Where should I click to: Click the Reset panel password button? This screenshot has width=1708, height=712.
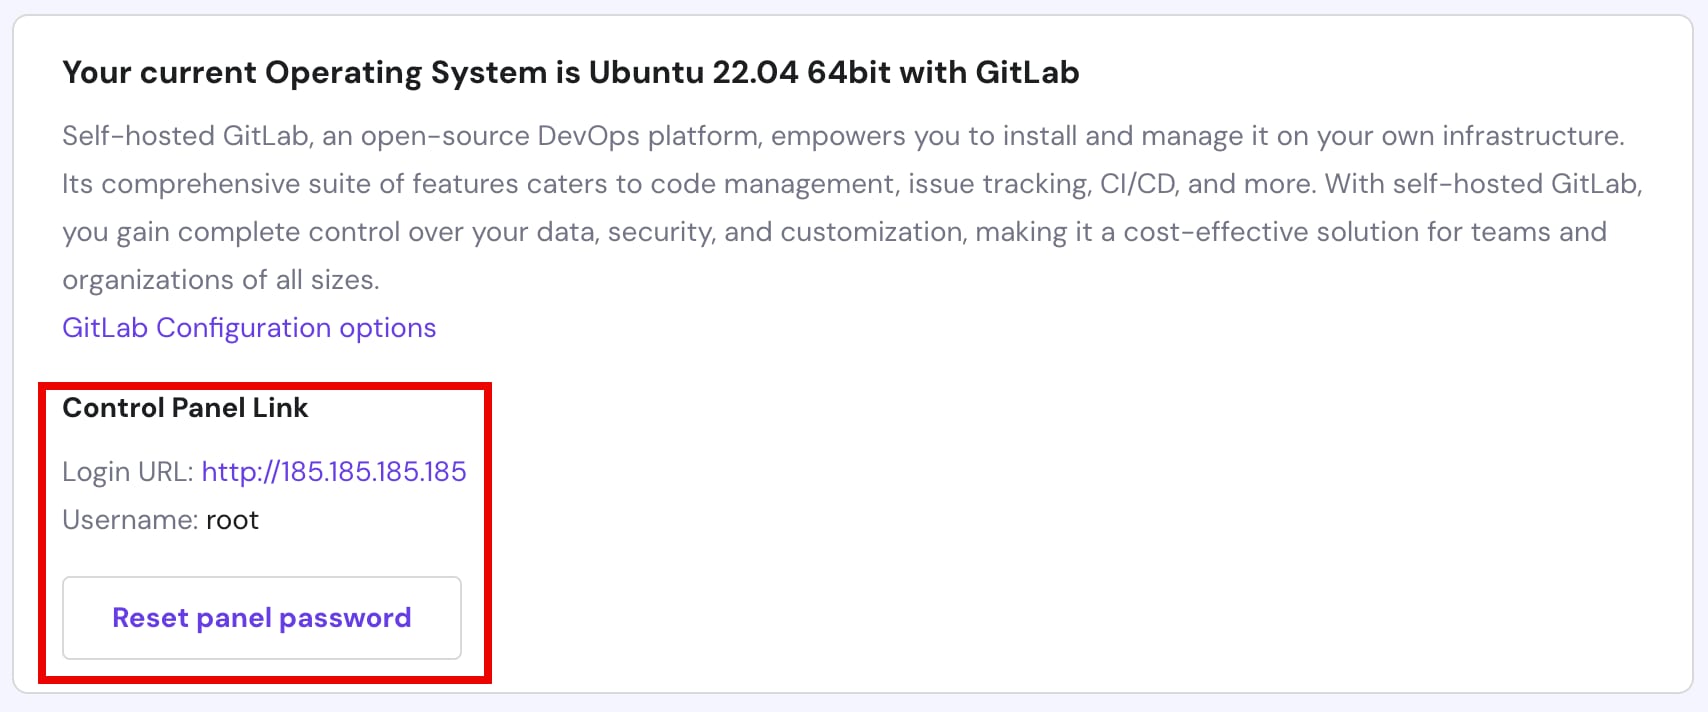[x=261, y=617]
